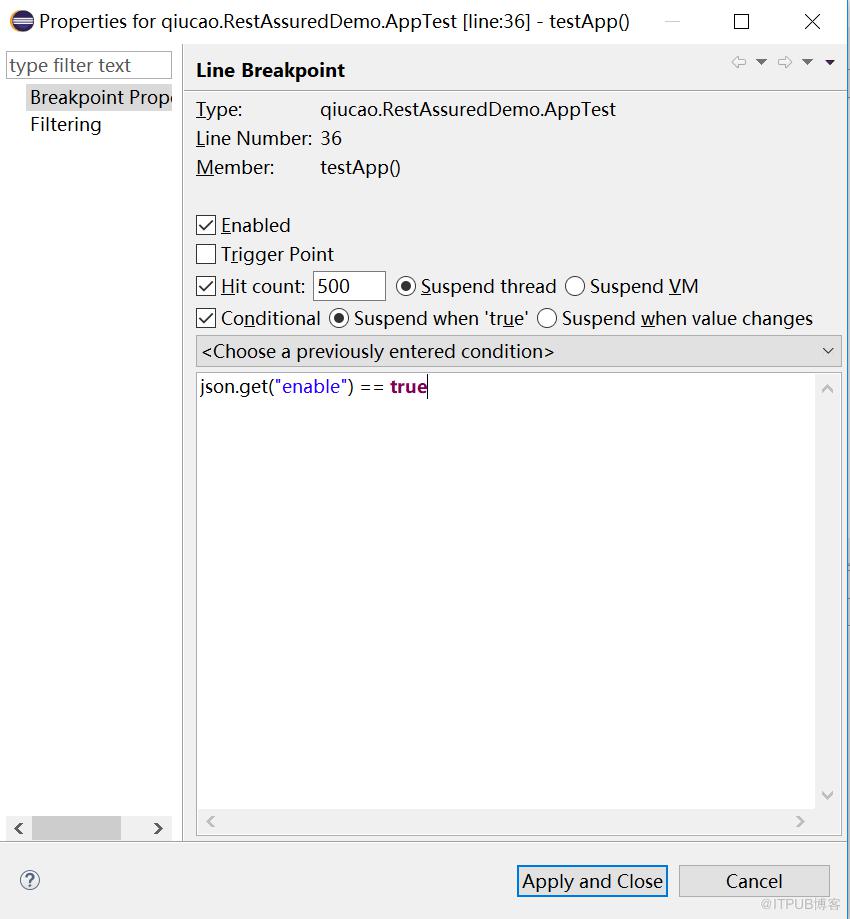850x919 pixels.
Task: Click condition editor horizontal scroll left arrow
Action: (x=211, y=822)
